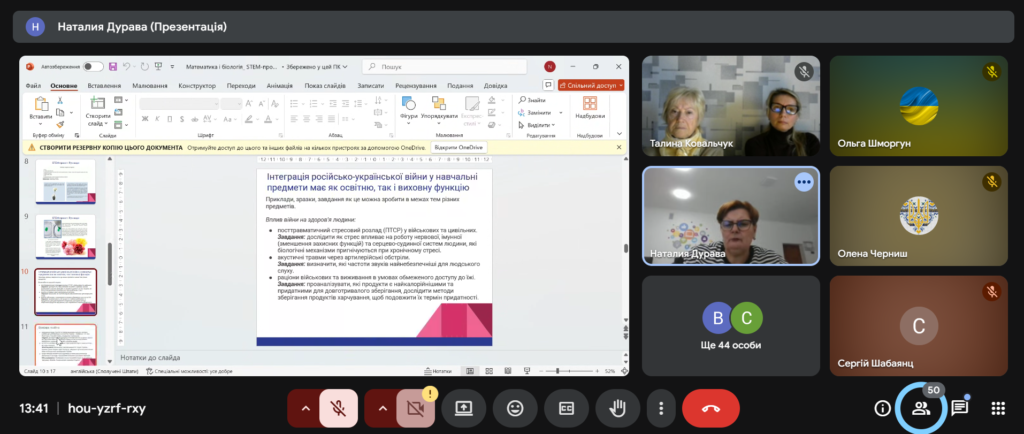
Task: Turn on the camera in the meeting bar
Action: point(413,408)
